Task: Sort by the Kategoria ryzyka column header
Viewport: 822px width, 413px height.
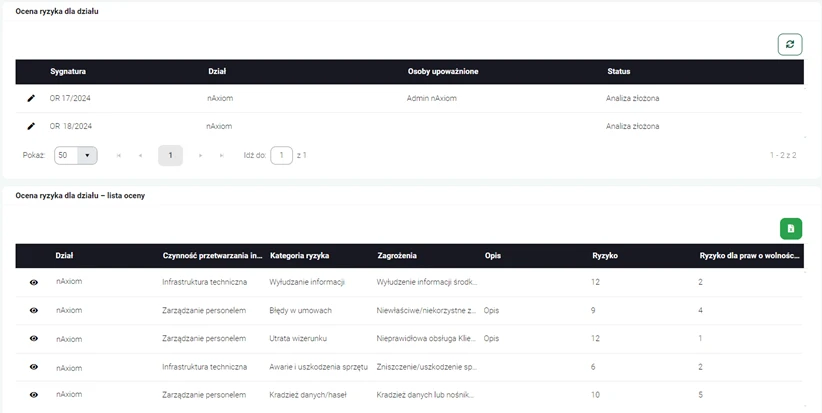Action: coord(306,256)
